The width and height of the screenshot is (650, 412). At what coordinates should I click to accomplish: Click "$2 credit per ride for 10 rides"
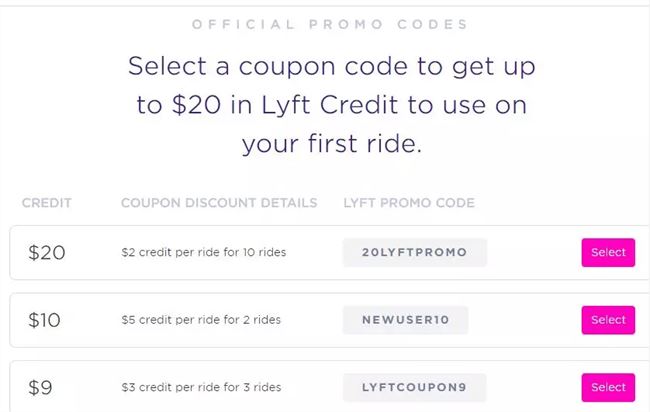(203, 252)
